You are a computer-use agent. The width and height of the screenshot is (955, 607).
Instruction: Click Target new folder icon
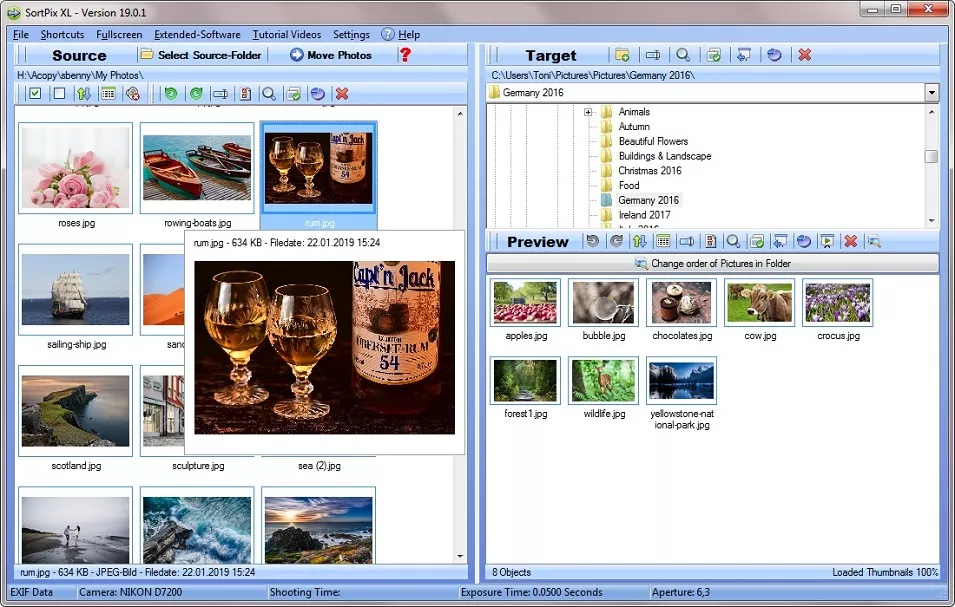pos(622,55)
